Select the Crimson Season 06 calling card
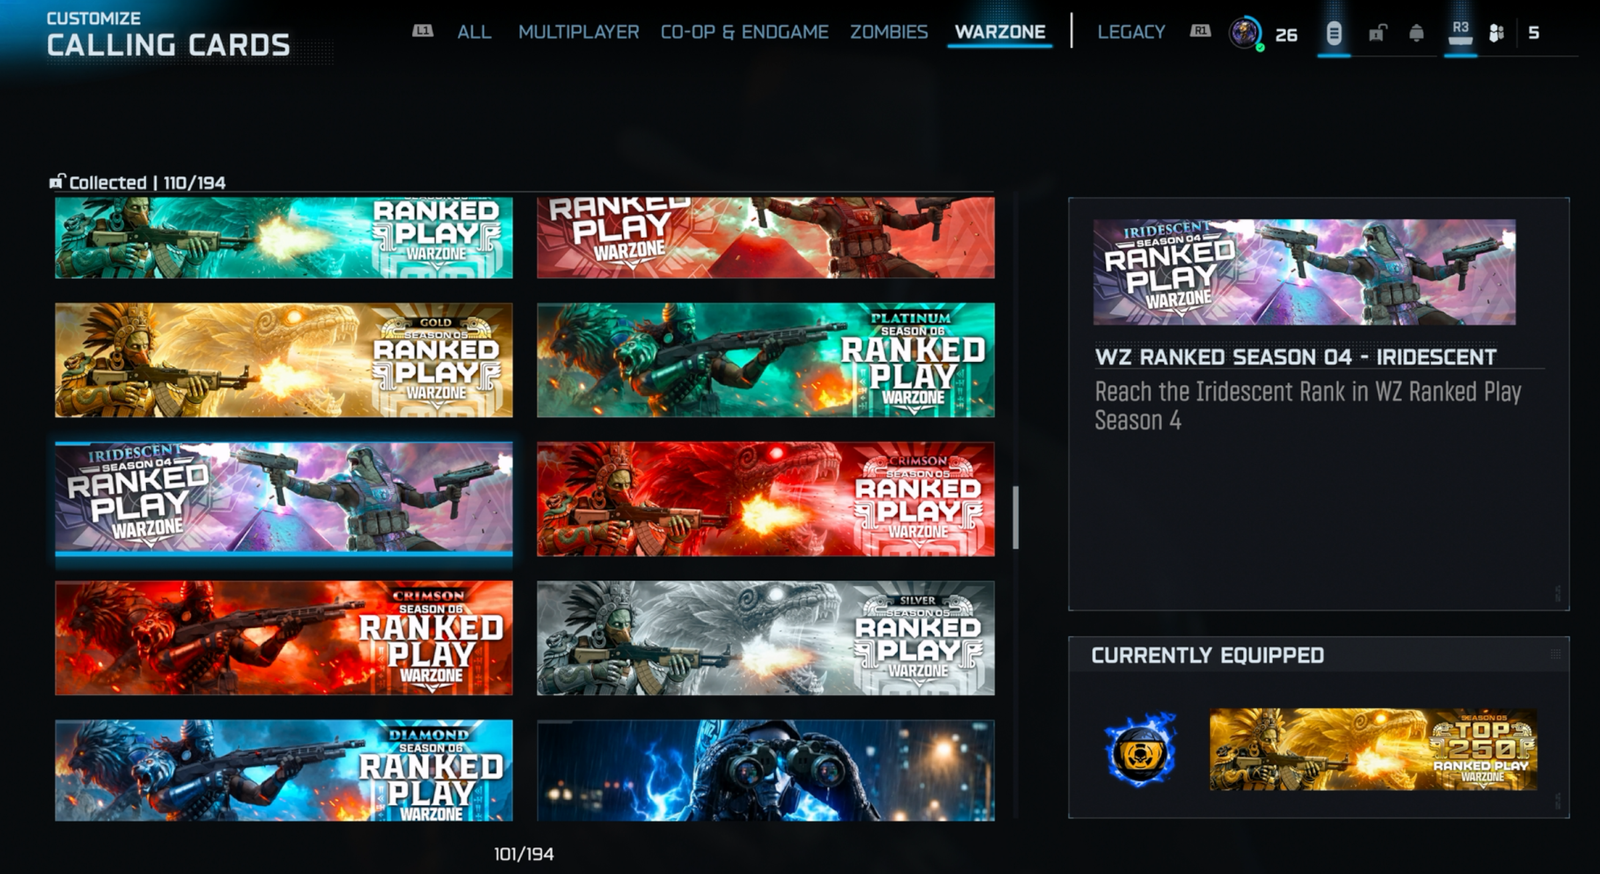Screen dimensions: 1600x874 click(x=284, y=638)
